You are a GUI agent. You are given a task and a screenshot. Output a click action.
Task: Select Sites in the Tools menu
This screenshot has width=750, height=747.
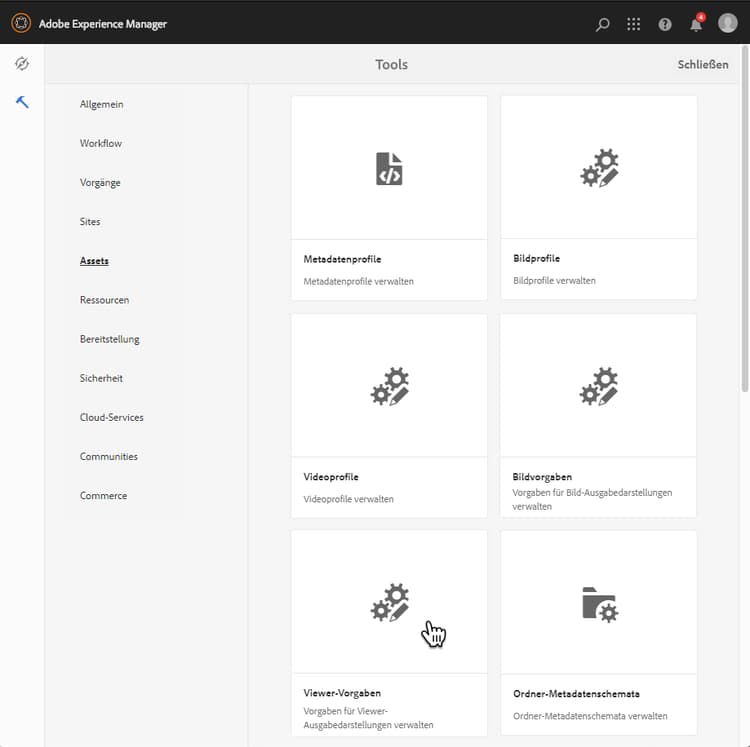90,222
